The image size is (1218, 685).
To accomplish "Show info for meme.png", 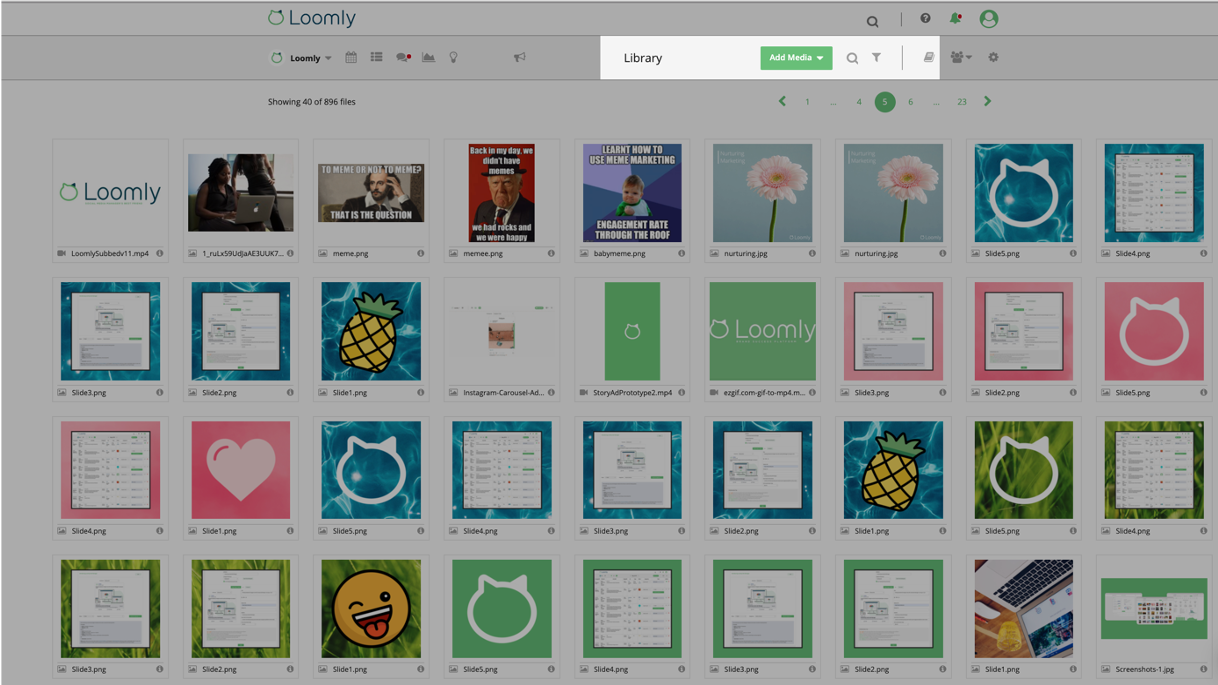I will (x=420, y=254).
